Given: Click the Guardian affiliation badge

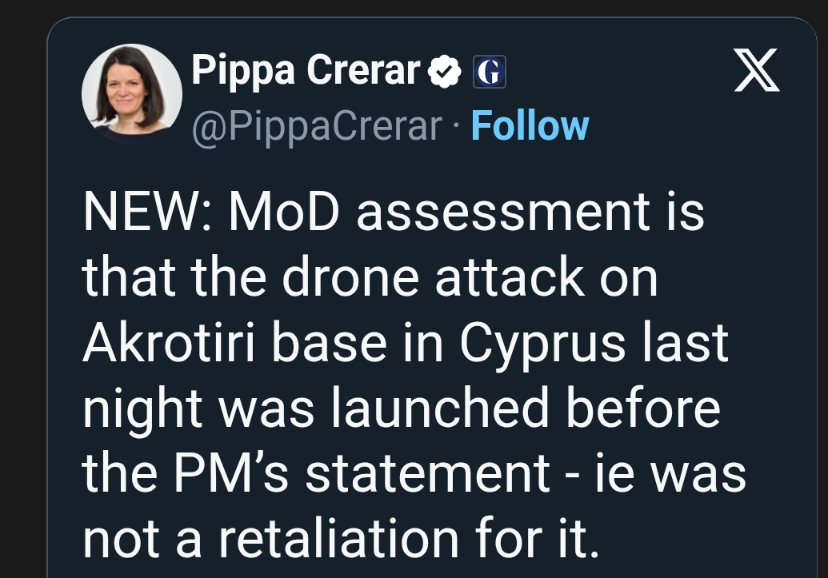Looking at the screenshot, I should click(488, 71).
